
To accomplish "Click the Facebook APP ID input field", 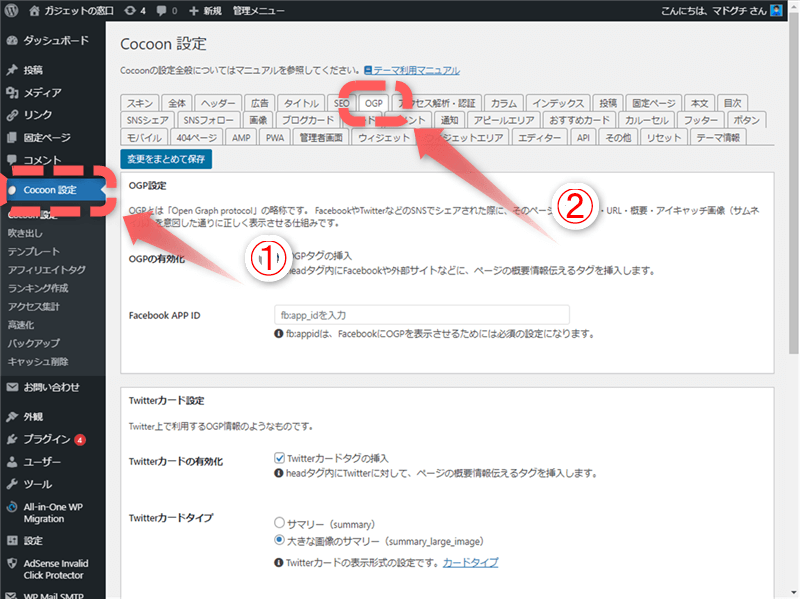I will (421, 315).
